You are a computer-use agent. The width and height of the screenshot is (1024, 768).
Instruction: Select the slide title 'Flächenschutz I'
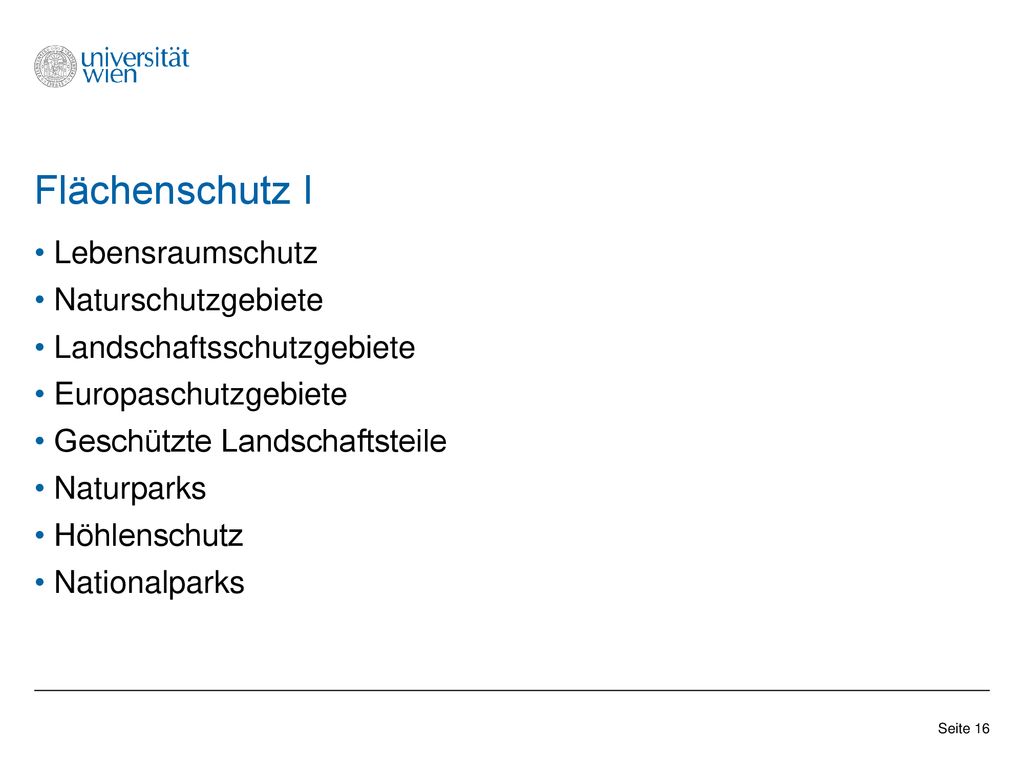(x=174, y=191)
